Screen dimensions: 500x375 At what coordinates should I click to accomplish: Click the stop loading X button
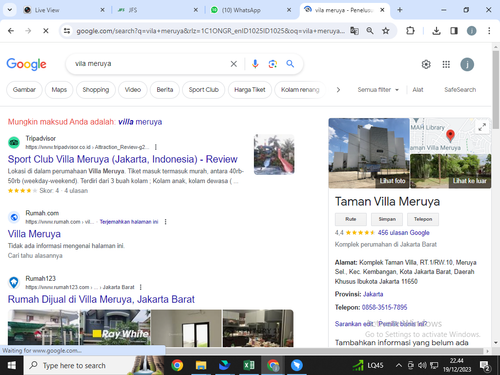(x=46, y=31)
